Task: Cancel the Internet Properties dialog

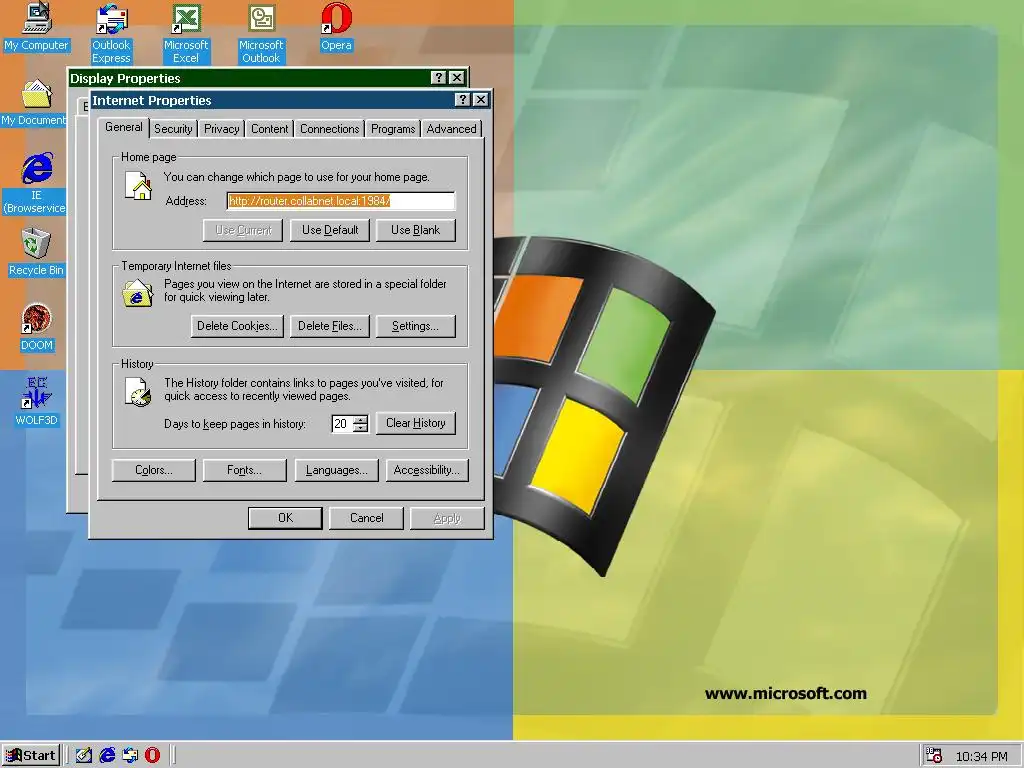Action: click(x=366, y=518)
